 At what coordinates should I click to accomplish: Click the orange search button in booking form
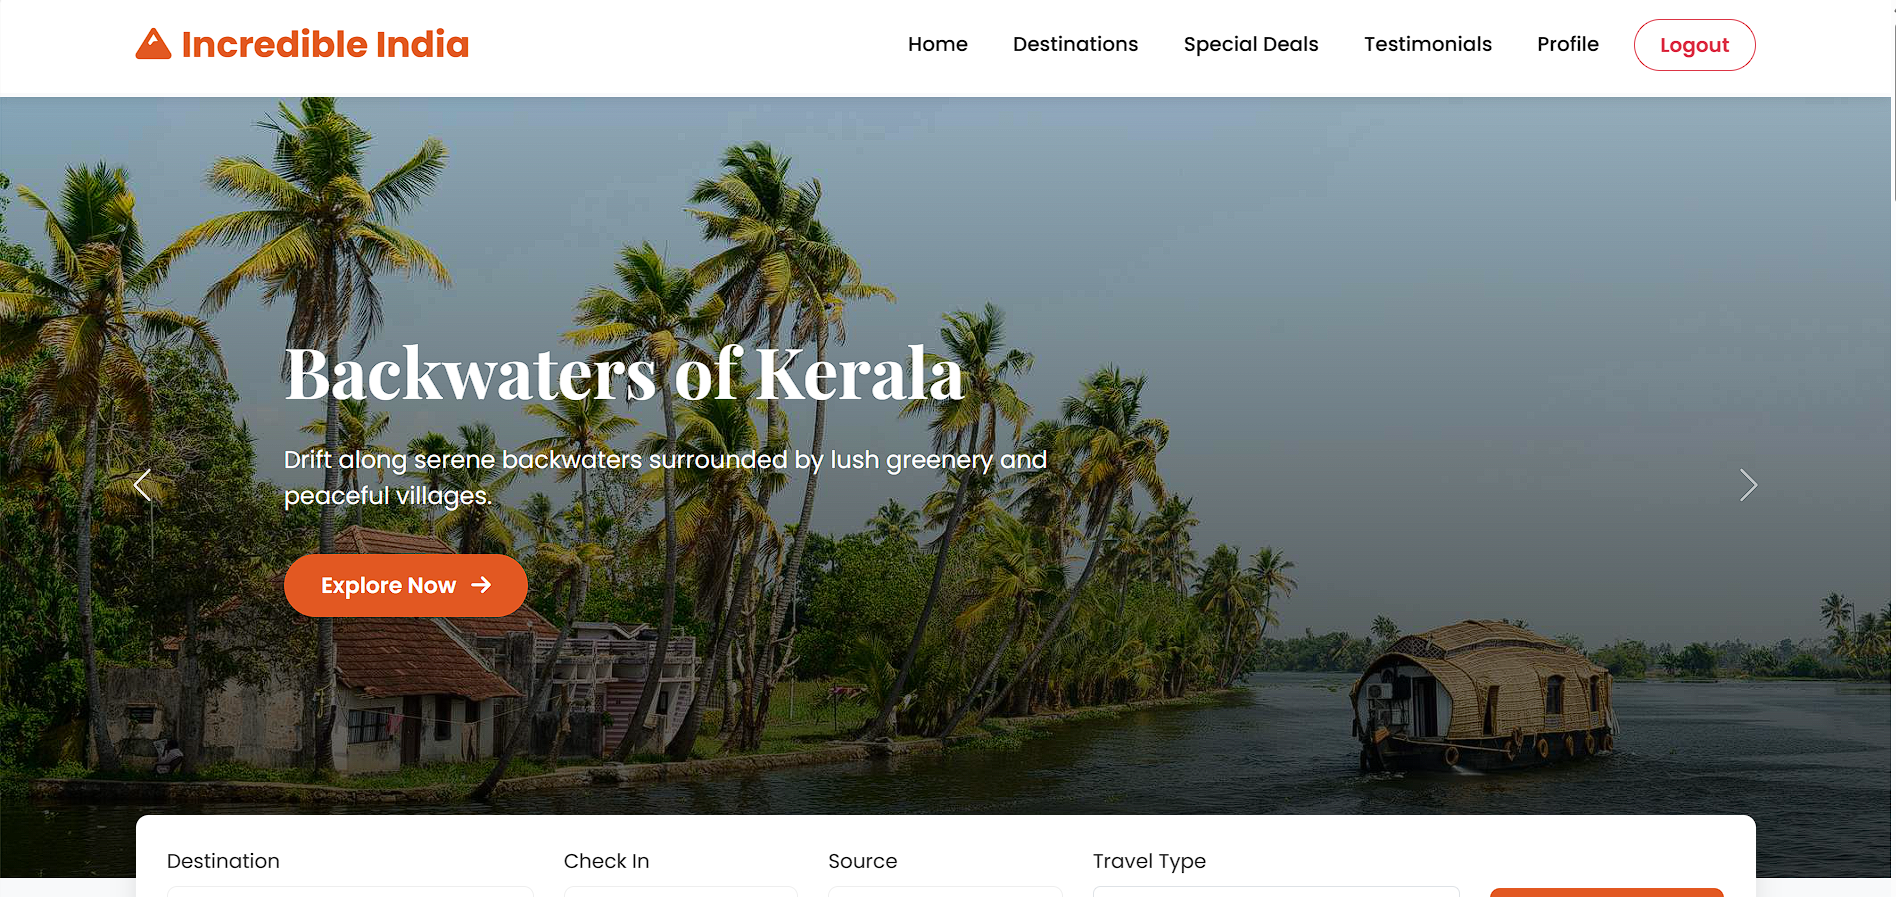click(x=1606, y=892)
